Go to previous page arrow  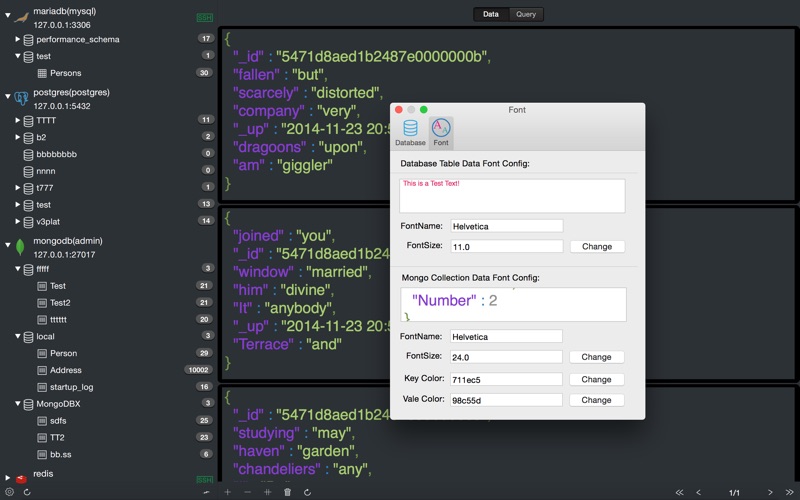pos(698,492)
